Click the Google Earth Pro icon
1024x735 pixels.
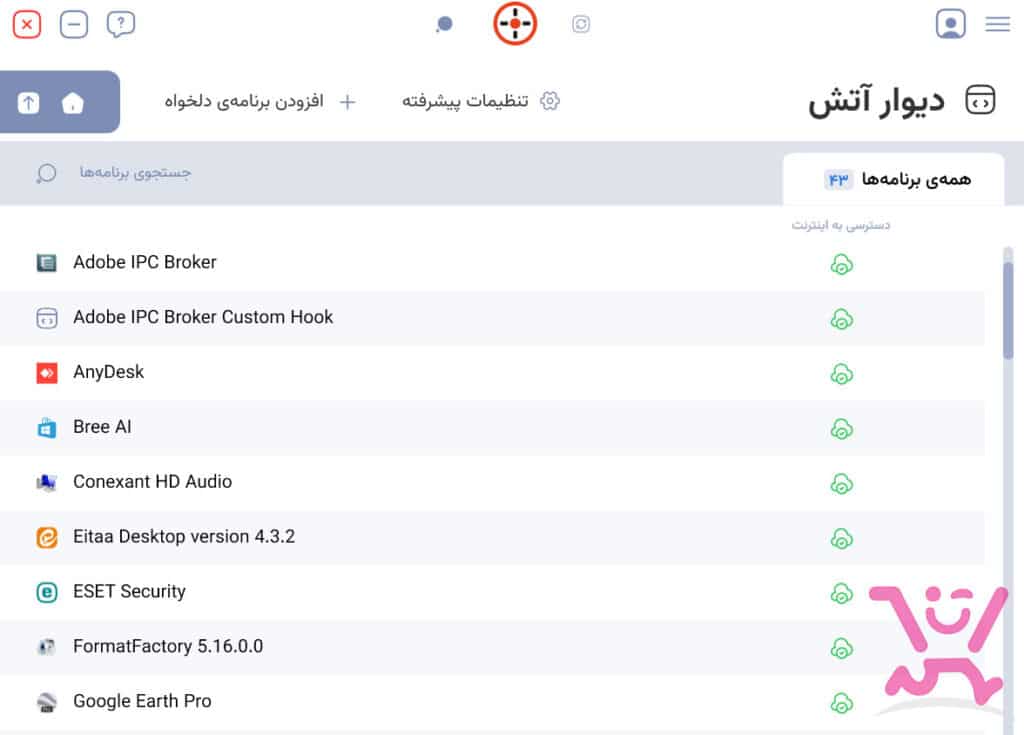(x=46, y=702)
